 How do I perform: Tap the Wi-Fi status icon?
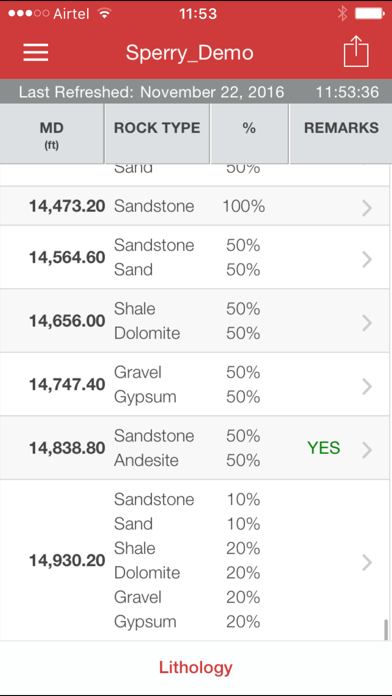pyautogui.click(x=105, y=14)
